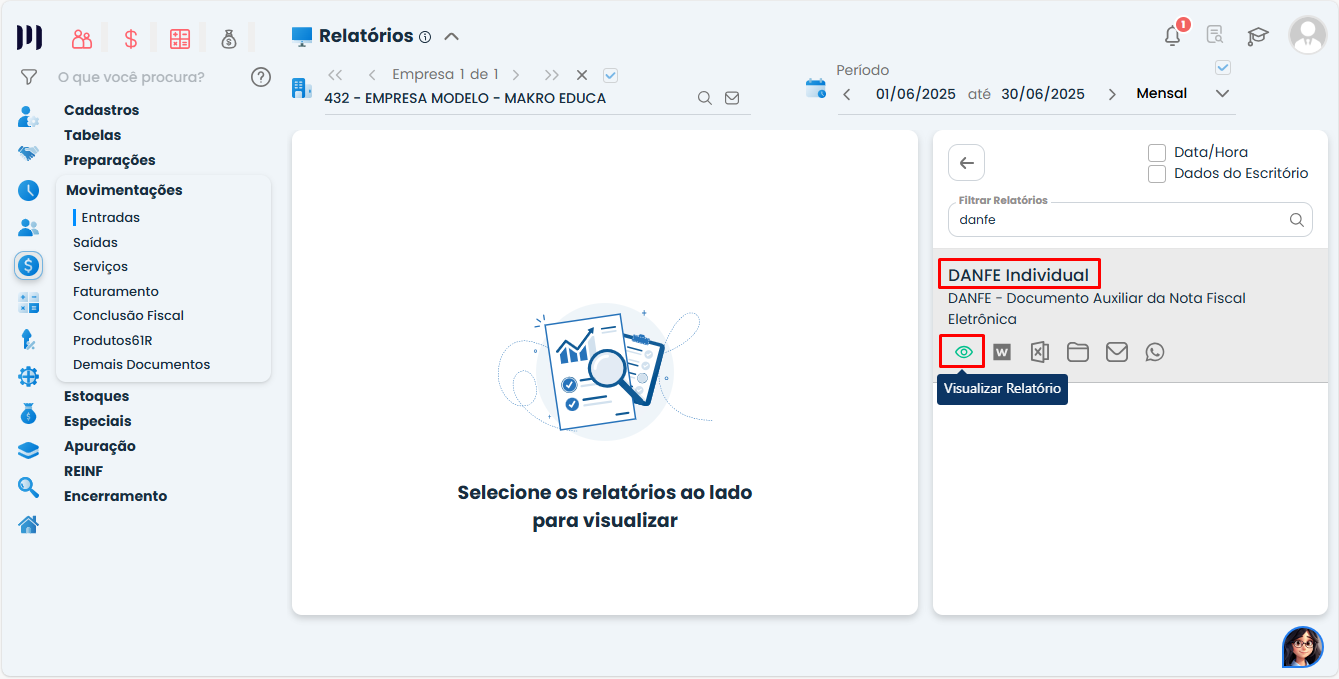Image resolution: width=1339 pixels, height=679 pixels.
Task: Select the DANFE Individual report title
Action: [x=1018, y=275]
